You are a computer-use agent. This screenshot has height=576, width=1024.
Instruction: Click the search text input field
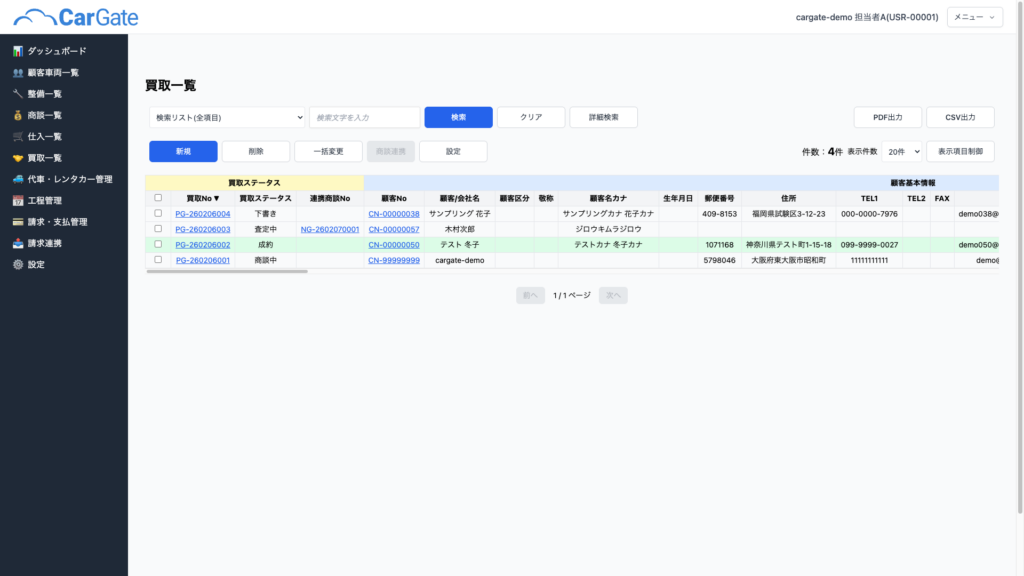[x=364, y=117]
